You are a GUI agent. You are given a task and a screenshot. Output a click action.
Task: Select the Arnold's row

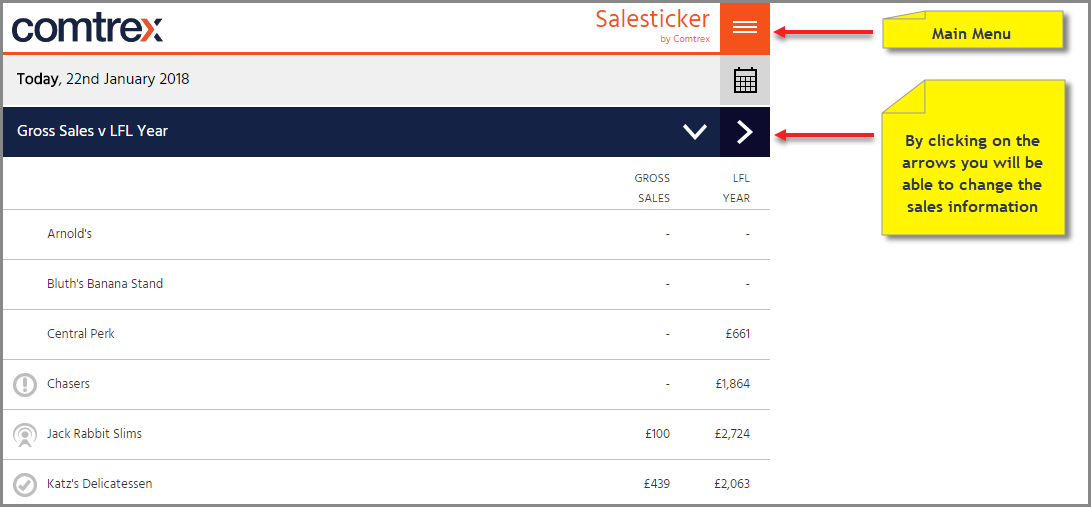tap(386, 234)
